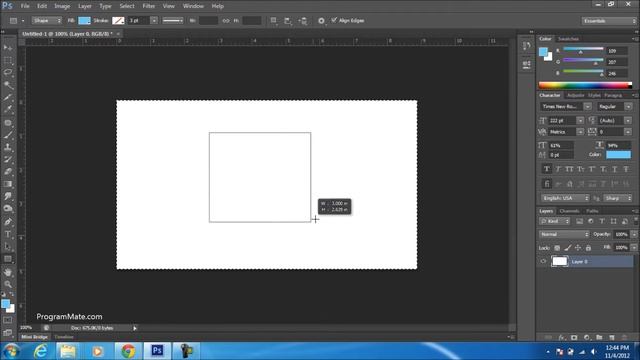Open the Shape tool mode dropdown
Viewport: 640px width, 360px height.
[x=47, y=20]
